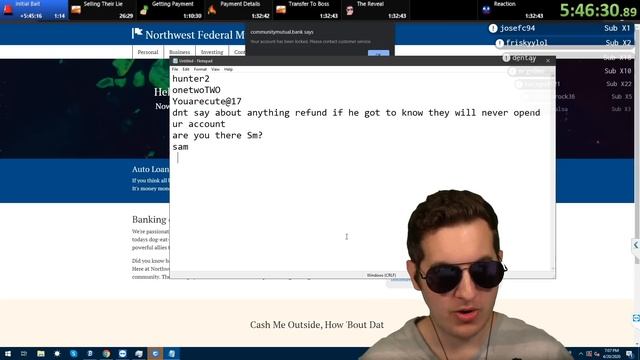
Task: Click the Auto Loan heading on the bank page
Action: pos(150,169)
